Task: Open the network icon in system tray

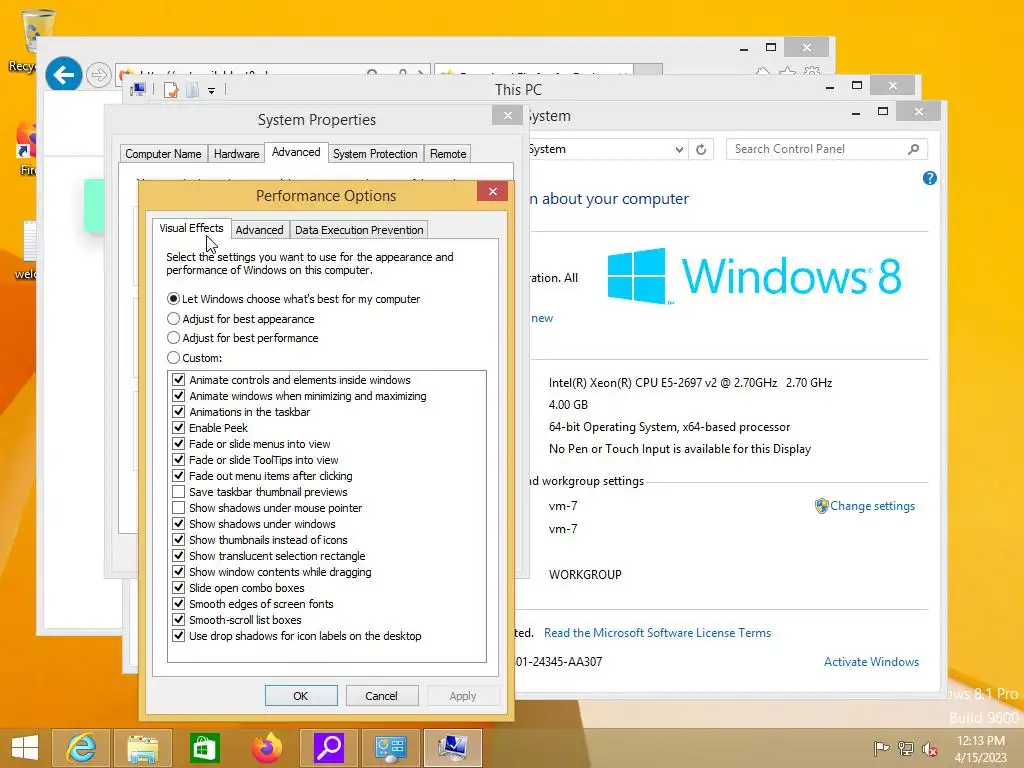Action: click(906, 748)
